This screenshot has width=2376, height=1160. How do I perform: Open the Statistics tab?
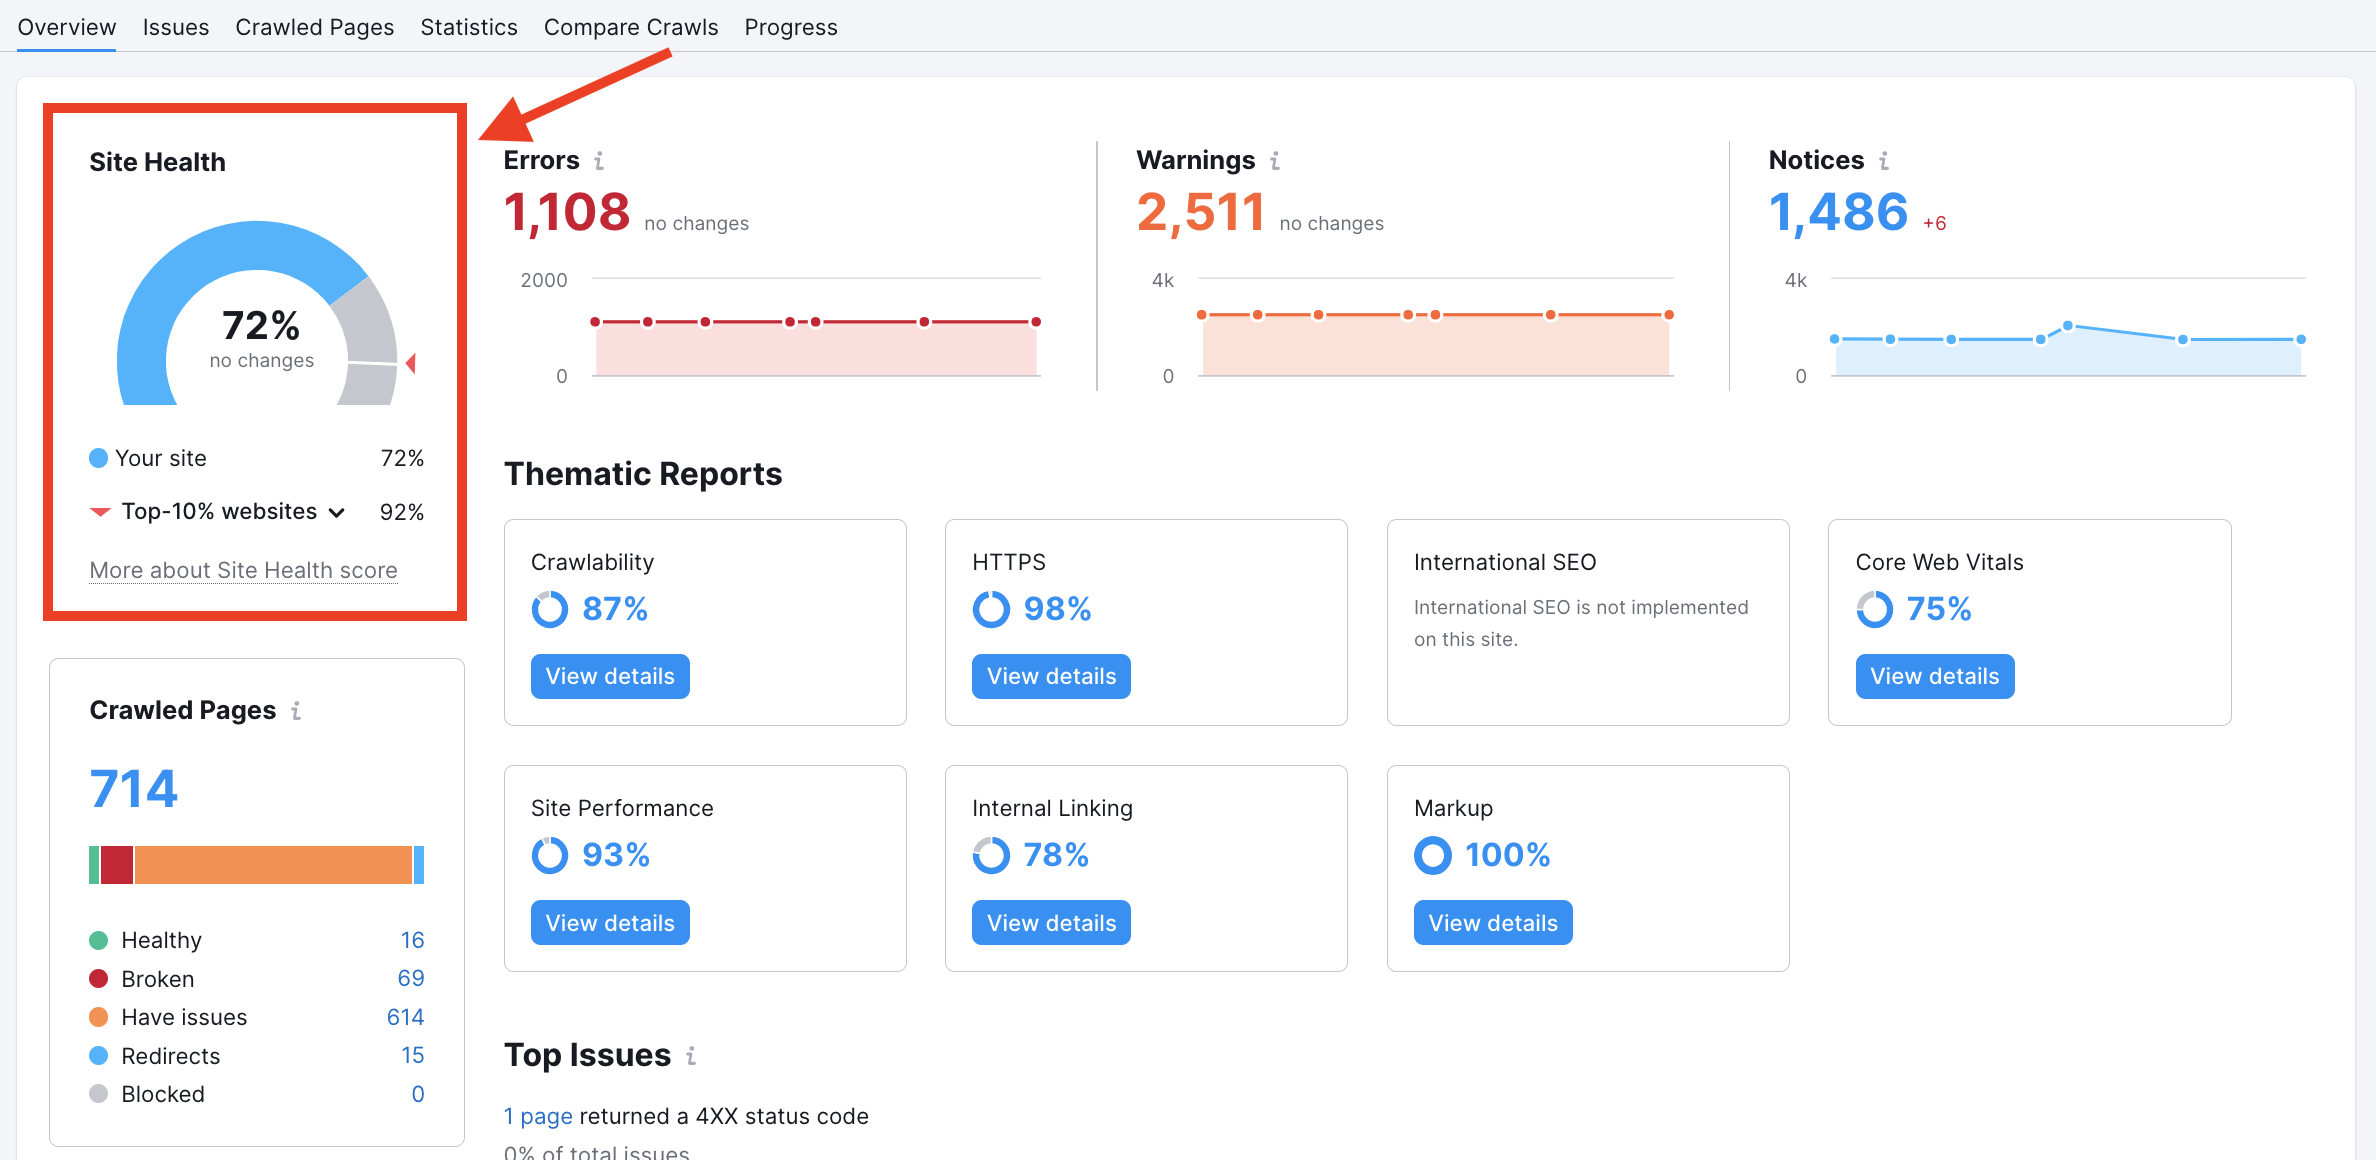coord(469,27)
